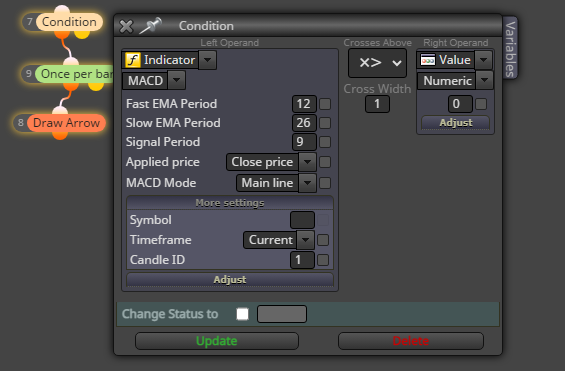Click the Cross Width value field
This screenshot has height=371, width=565.
coord(377,104)
